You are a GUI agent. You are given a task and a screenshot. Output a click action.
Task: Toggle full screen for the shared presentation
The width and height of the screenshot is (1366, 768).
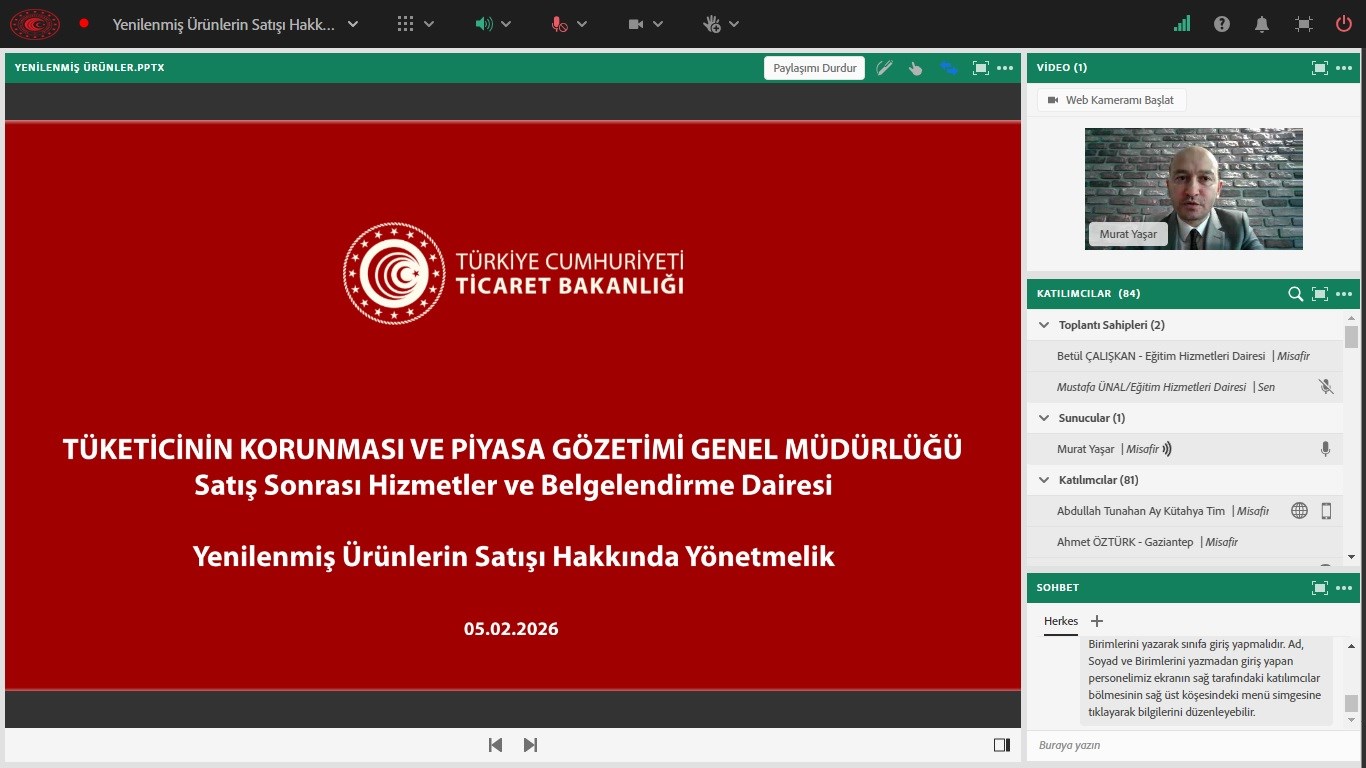pos(980,68)
